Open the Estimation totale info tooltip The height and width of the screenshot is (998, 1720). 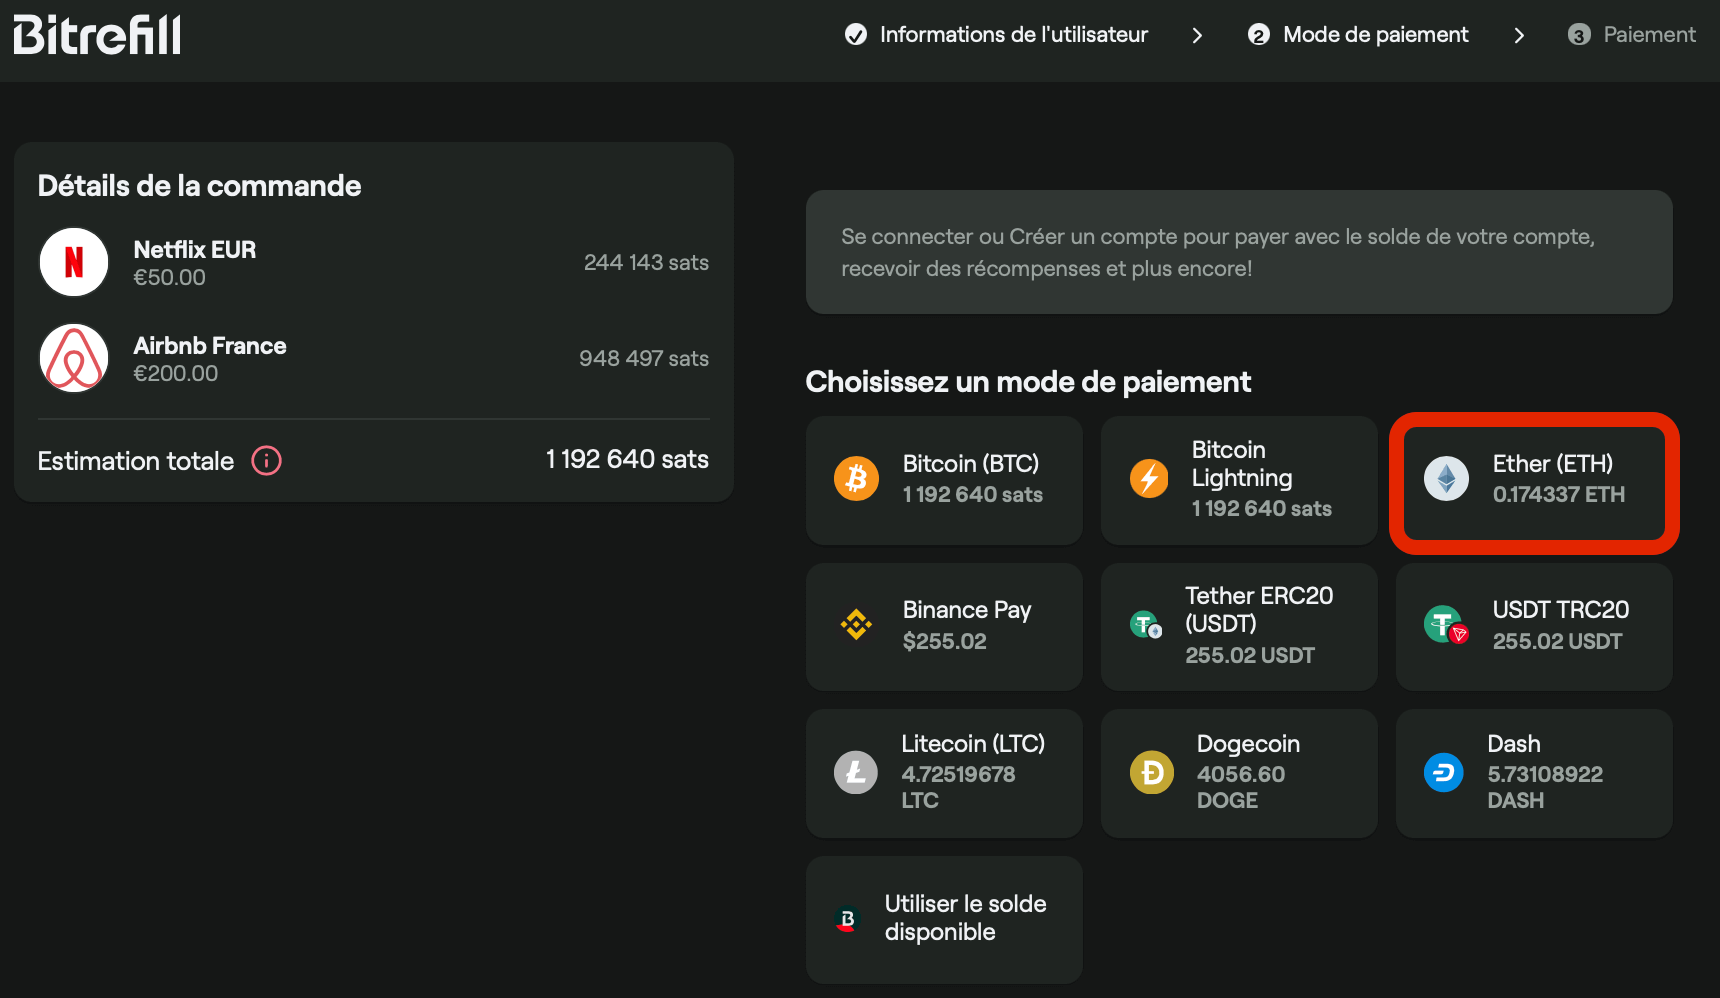pyautogui.click(x=266, y=461)
